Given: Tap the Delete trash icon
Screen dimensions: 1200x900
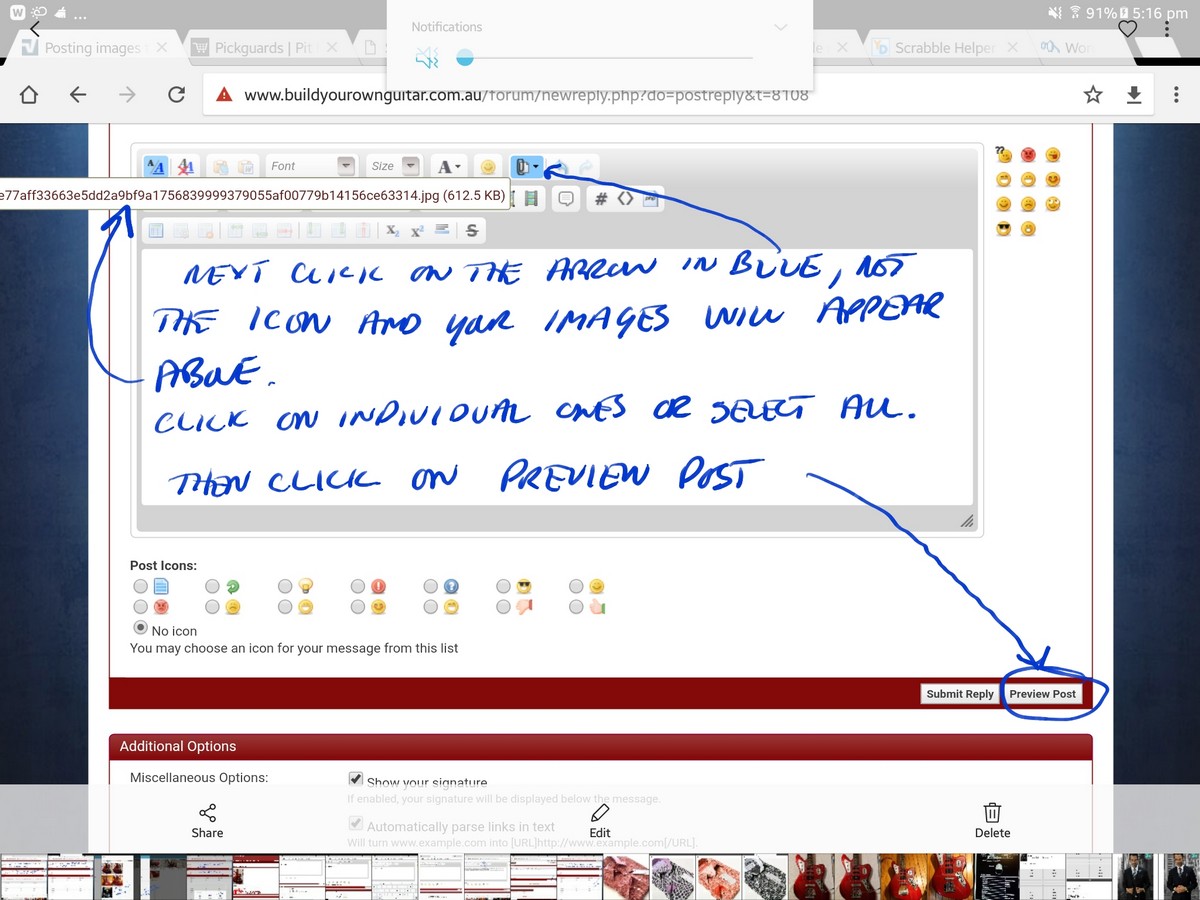Looking at the screenshot, I should pyautogui.click(x=992, y=820).
